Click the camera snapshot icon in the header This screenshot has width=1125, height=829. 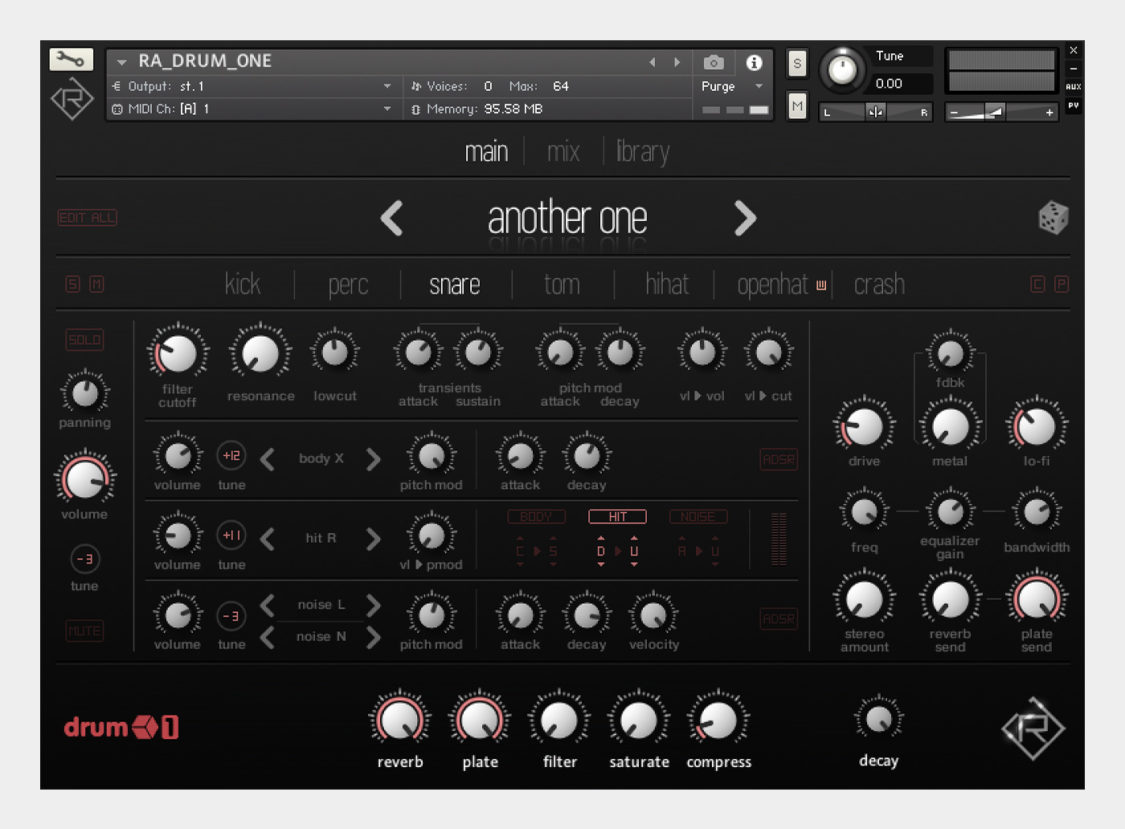pos(713,62)
